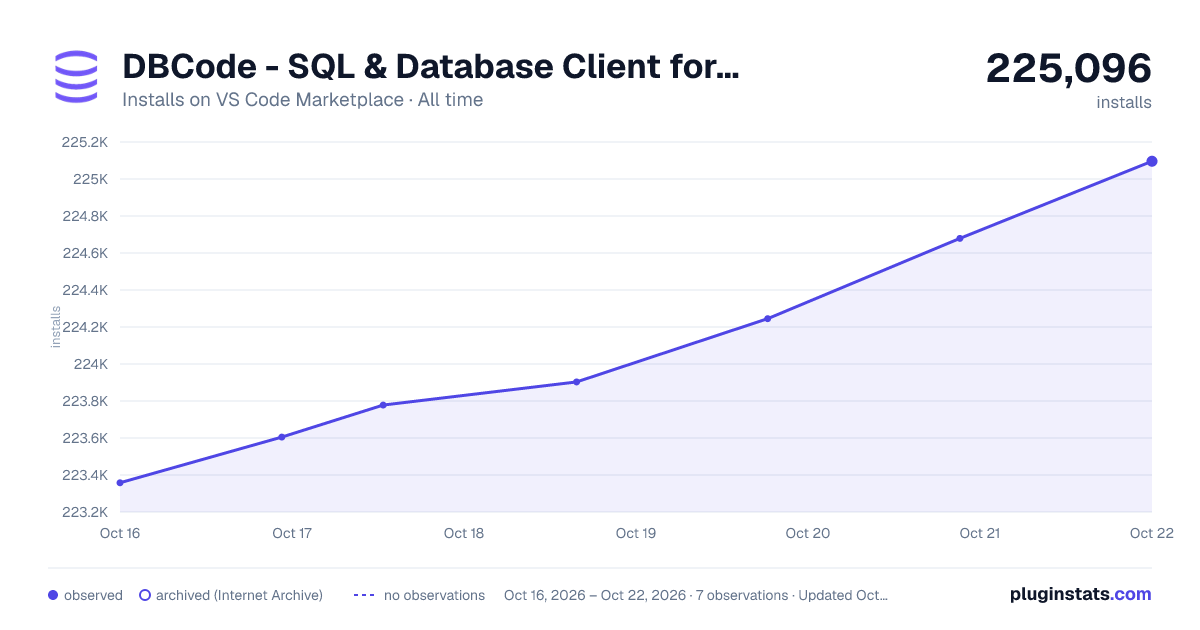Click the 223.2K y-axis label

coord(84,512)
